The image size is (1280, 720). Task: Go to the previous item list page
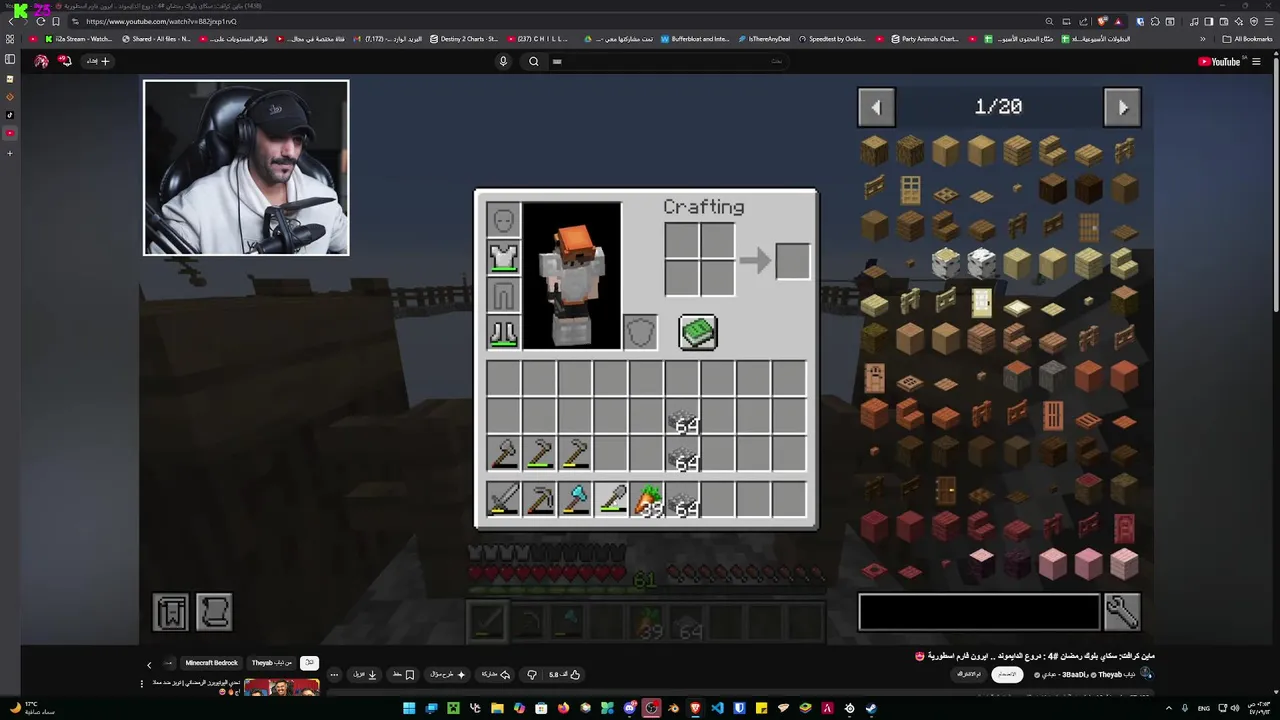876,107
